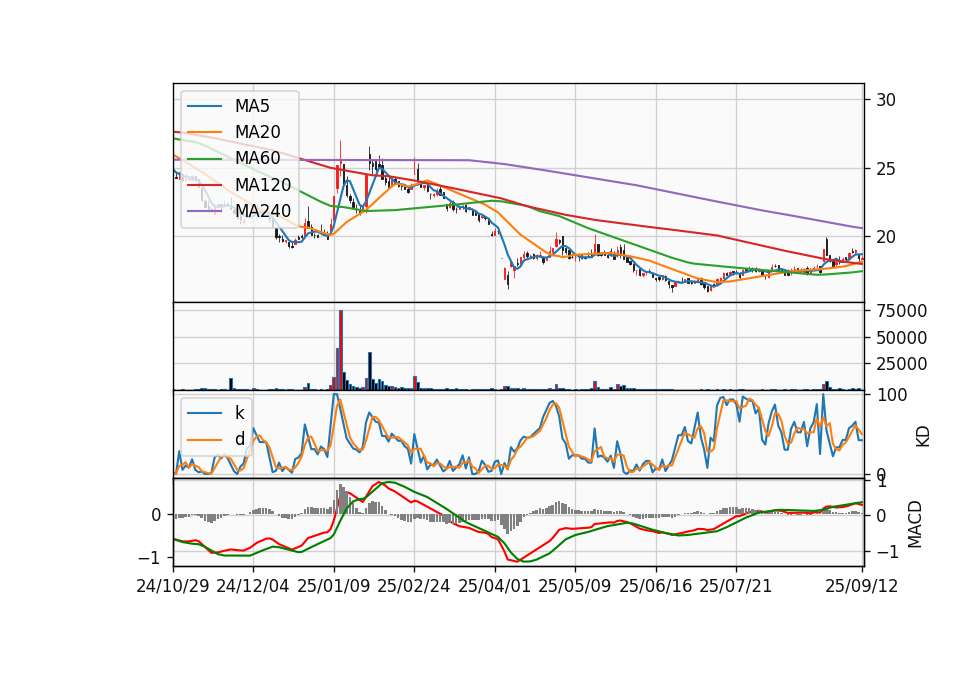Click the volume axis value 25000
Viewport: 960px width, 690px height.
tap(901, 364)
